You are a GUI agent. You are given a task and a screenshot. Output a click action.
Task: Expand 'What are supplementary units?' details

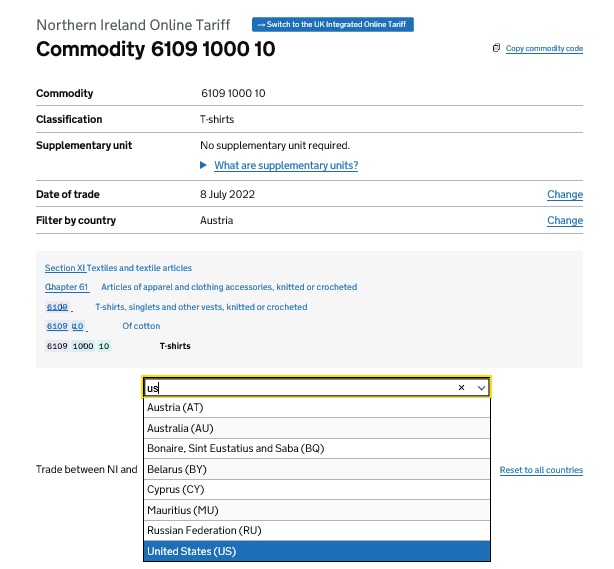click(285, 166)
